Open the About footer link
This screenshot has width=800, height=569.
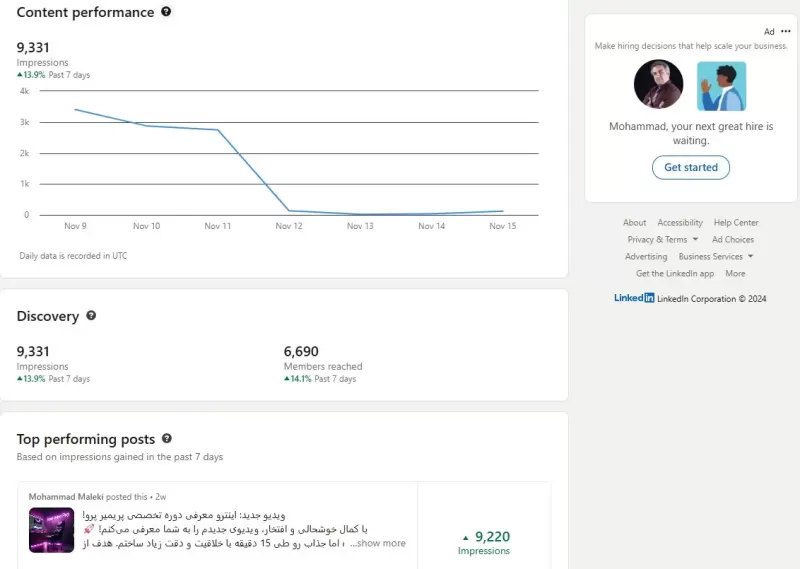tap(634, 222)
